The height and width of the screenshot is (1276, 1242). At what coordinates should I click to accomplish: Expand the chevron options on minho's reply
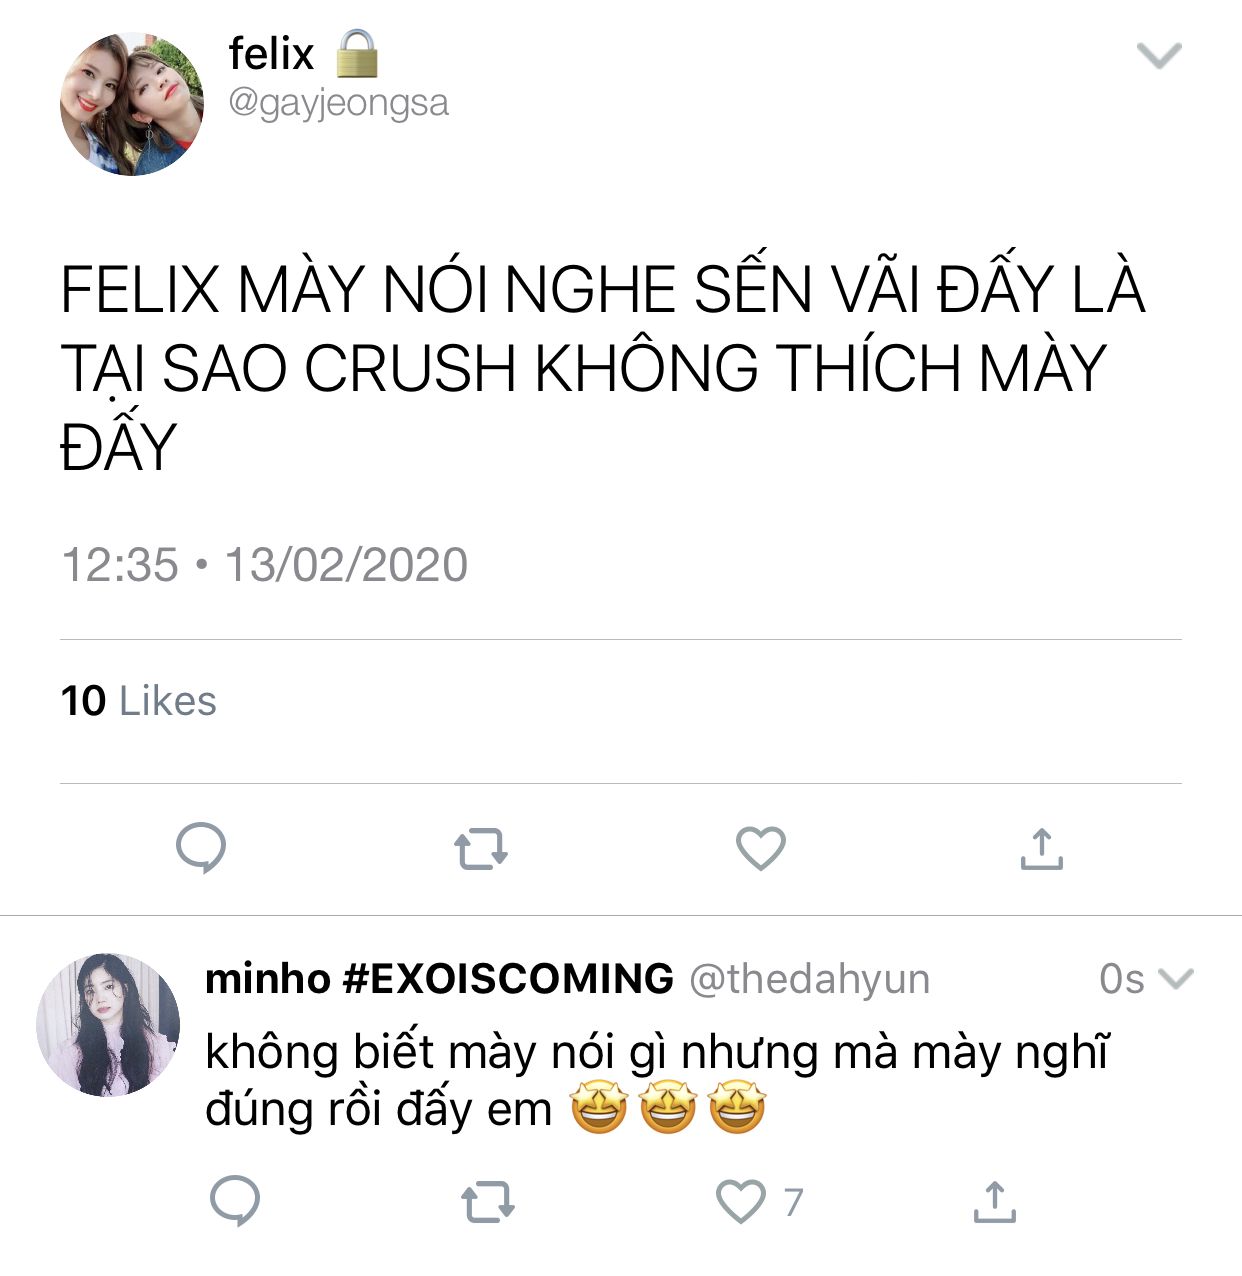pos(1174,978)
